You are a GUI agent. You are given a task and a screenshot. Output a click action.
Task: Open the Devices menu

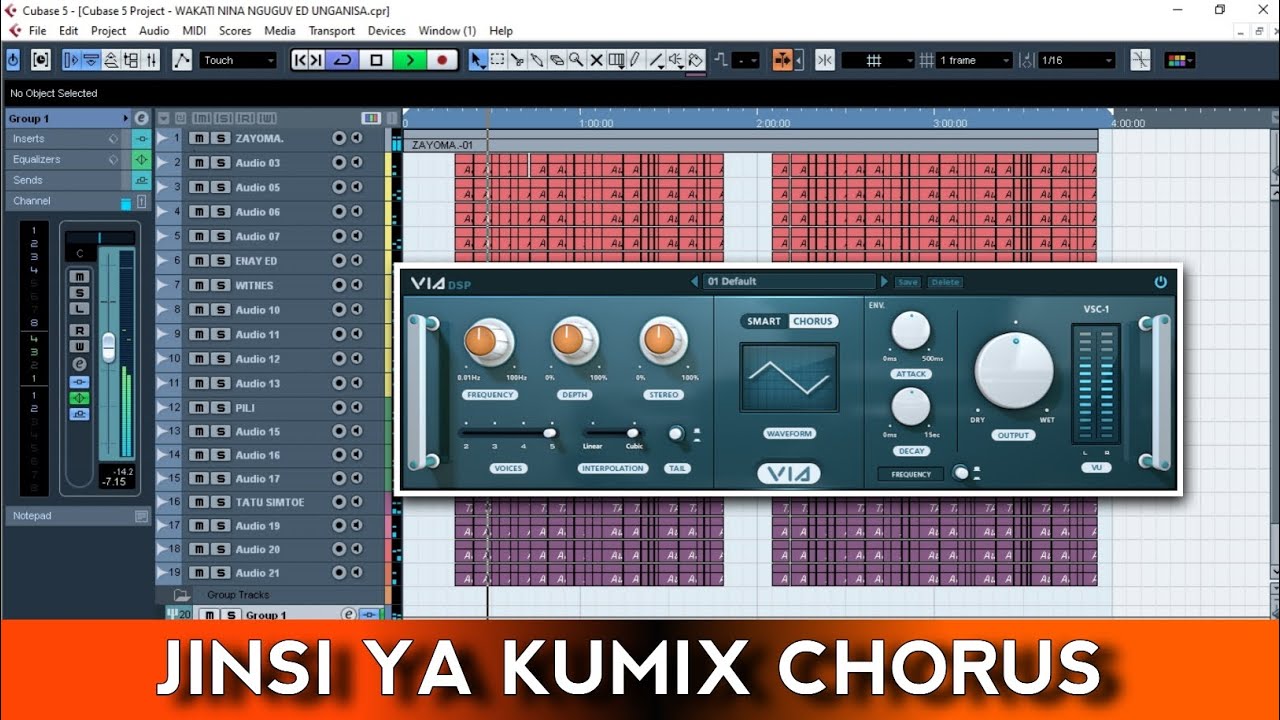386,31
